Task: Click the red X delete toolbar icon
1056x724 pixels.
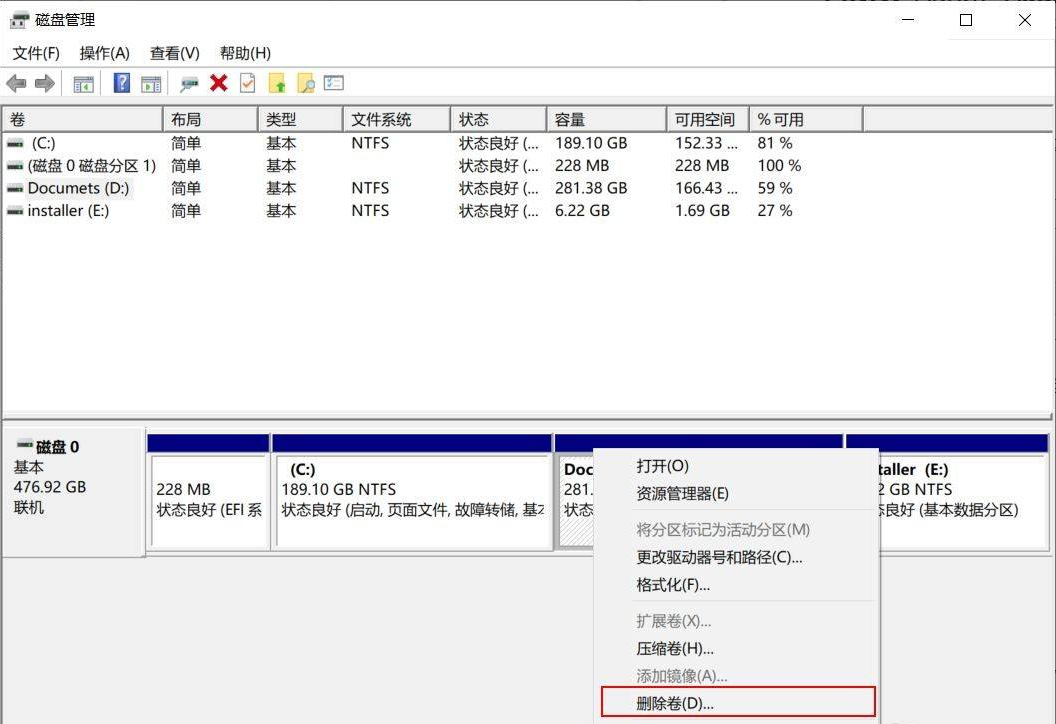Action: tap(218, 84)
